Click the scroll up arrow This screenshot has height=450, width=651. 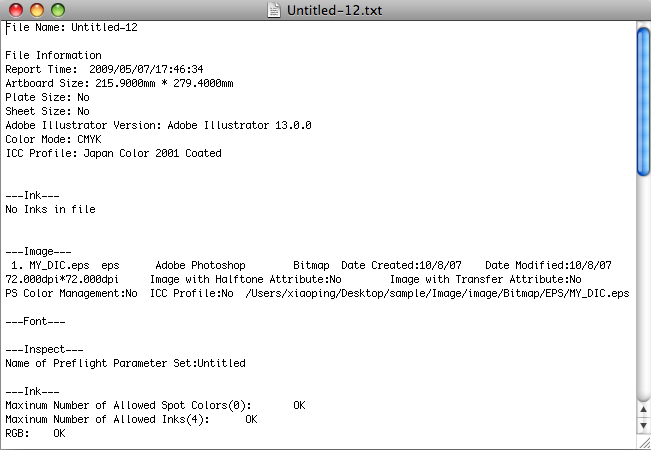tap(643, 409)
